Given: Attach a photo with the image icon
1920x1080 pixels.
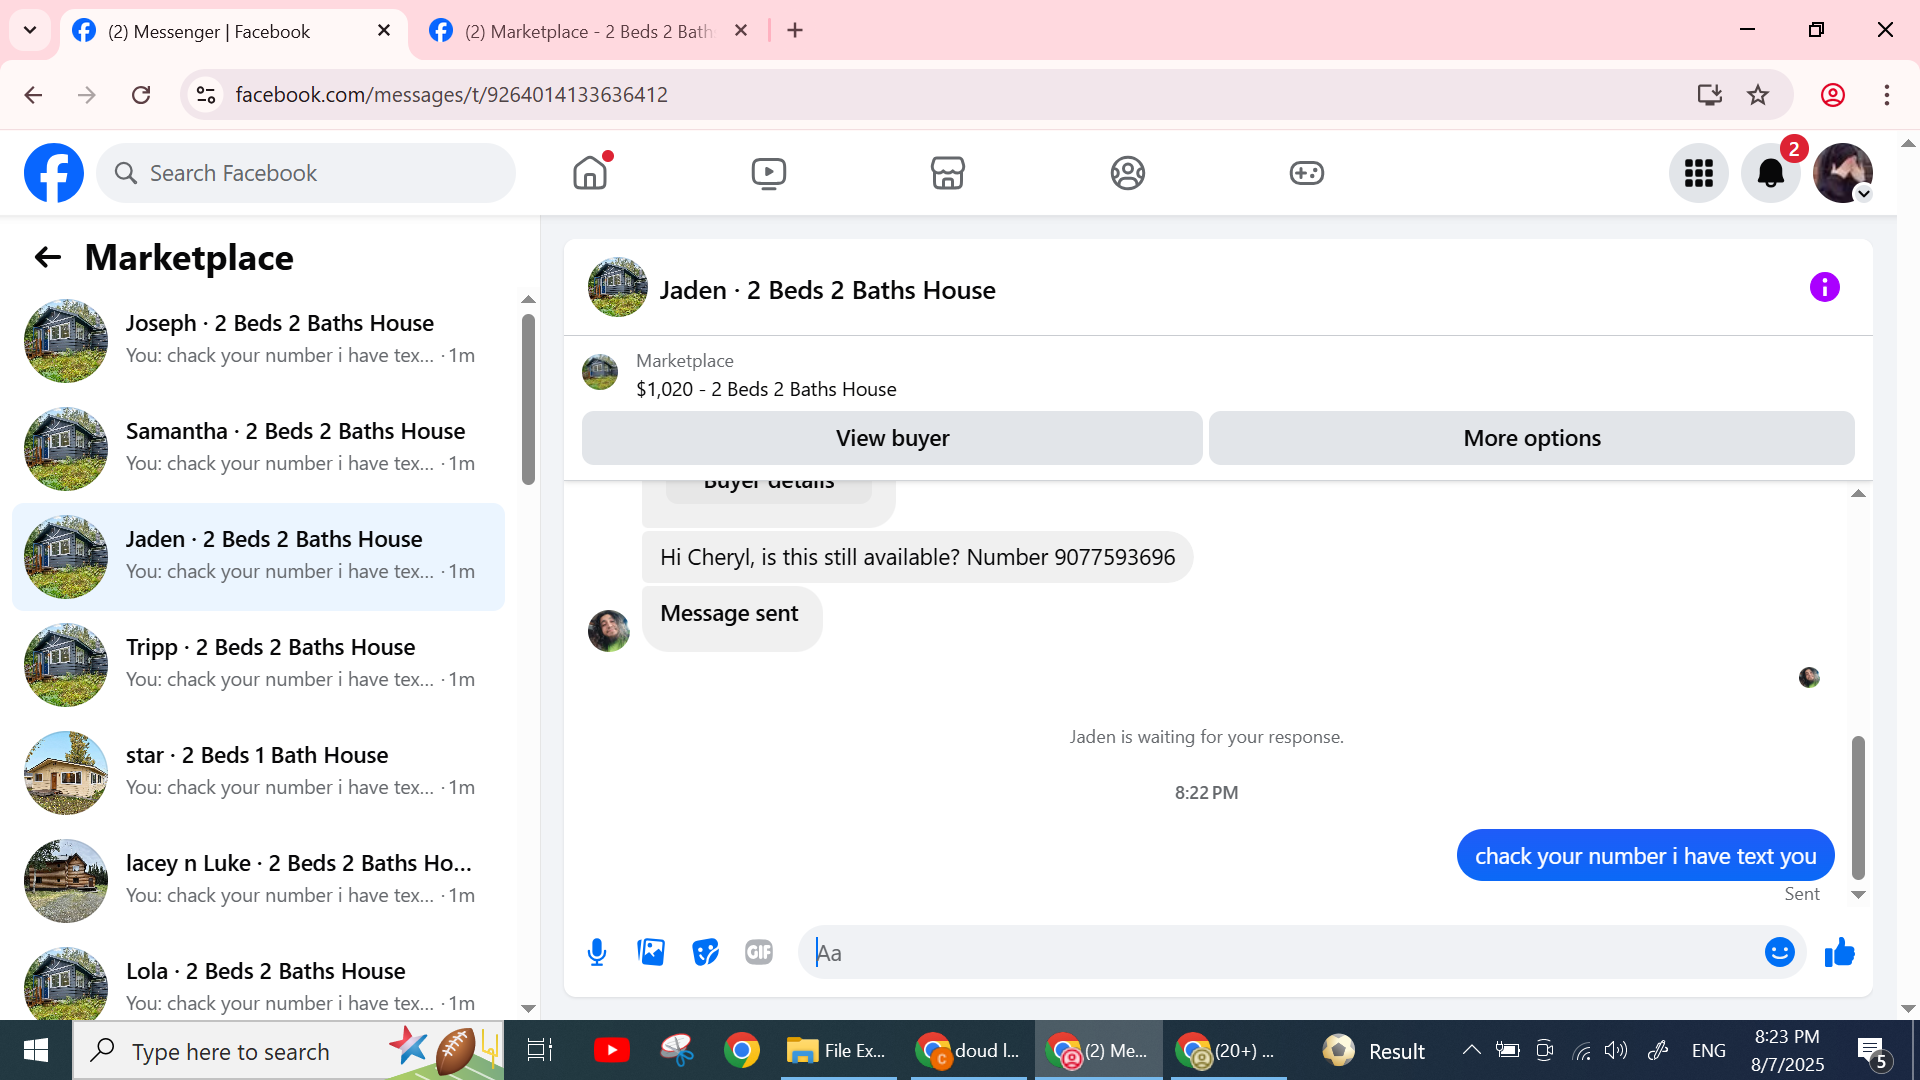Looking at the screenshot, I should tap(651, 952).
